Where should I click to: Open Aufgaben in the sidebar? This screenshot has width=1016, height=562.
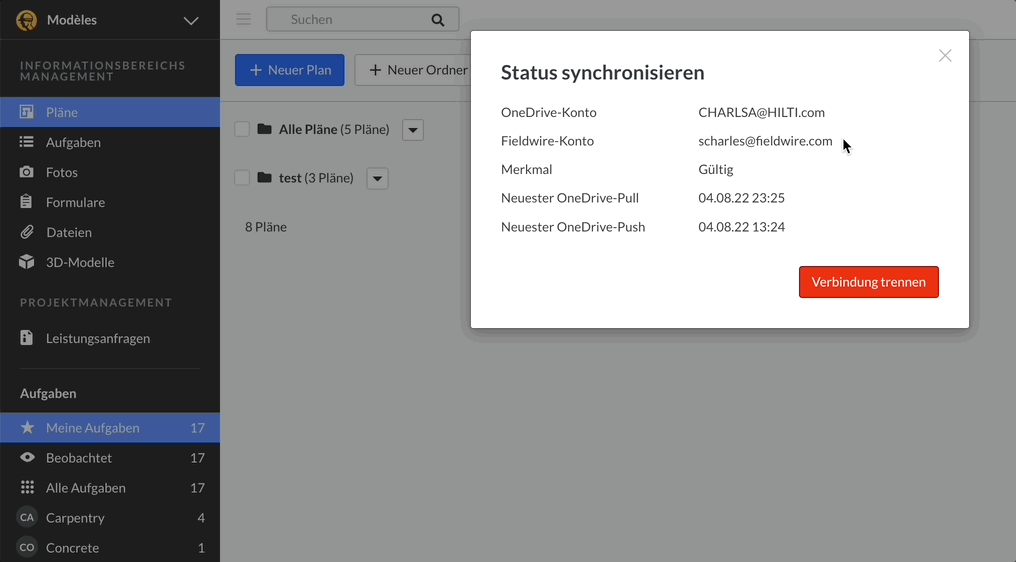point(110,142)
